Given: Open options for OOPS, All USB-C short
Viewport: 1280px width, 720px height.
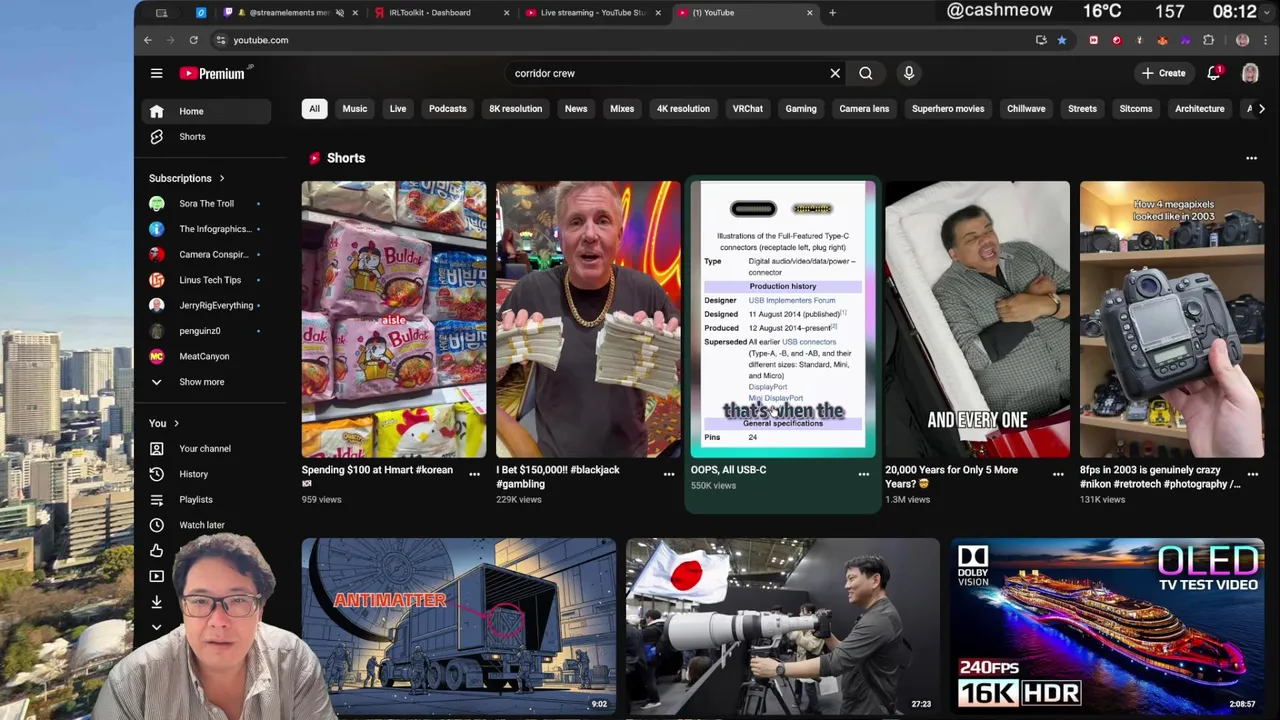Looking at the screenshot, I should click(x=864, y=474).
